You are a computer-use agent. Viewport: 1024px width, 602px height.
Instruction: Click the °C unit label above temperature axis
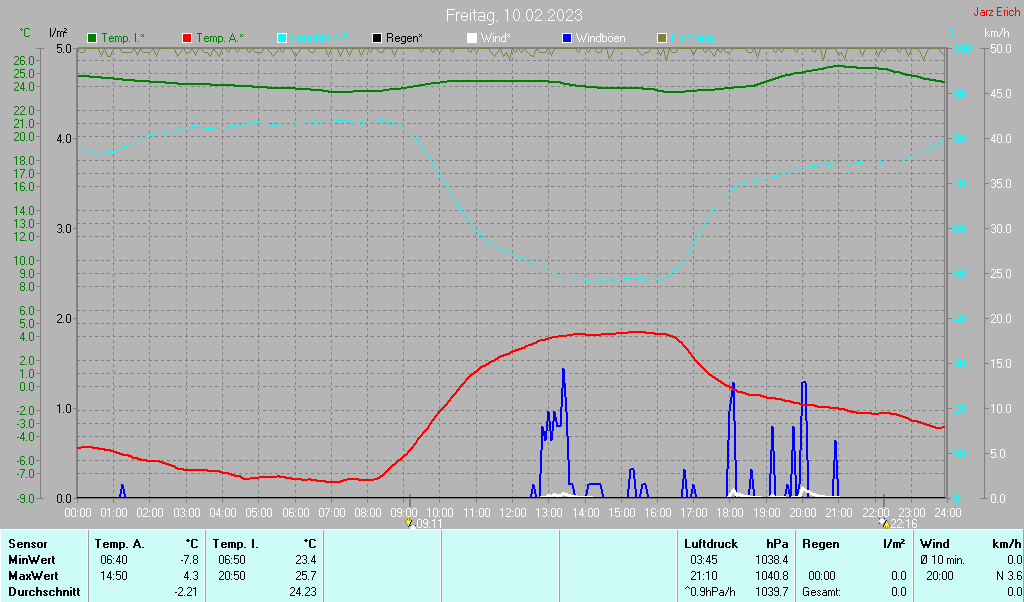24,32
